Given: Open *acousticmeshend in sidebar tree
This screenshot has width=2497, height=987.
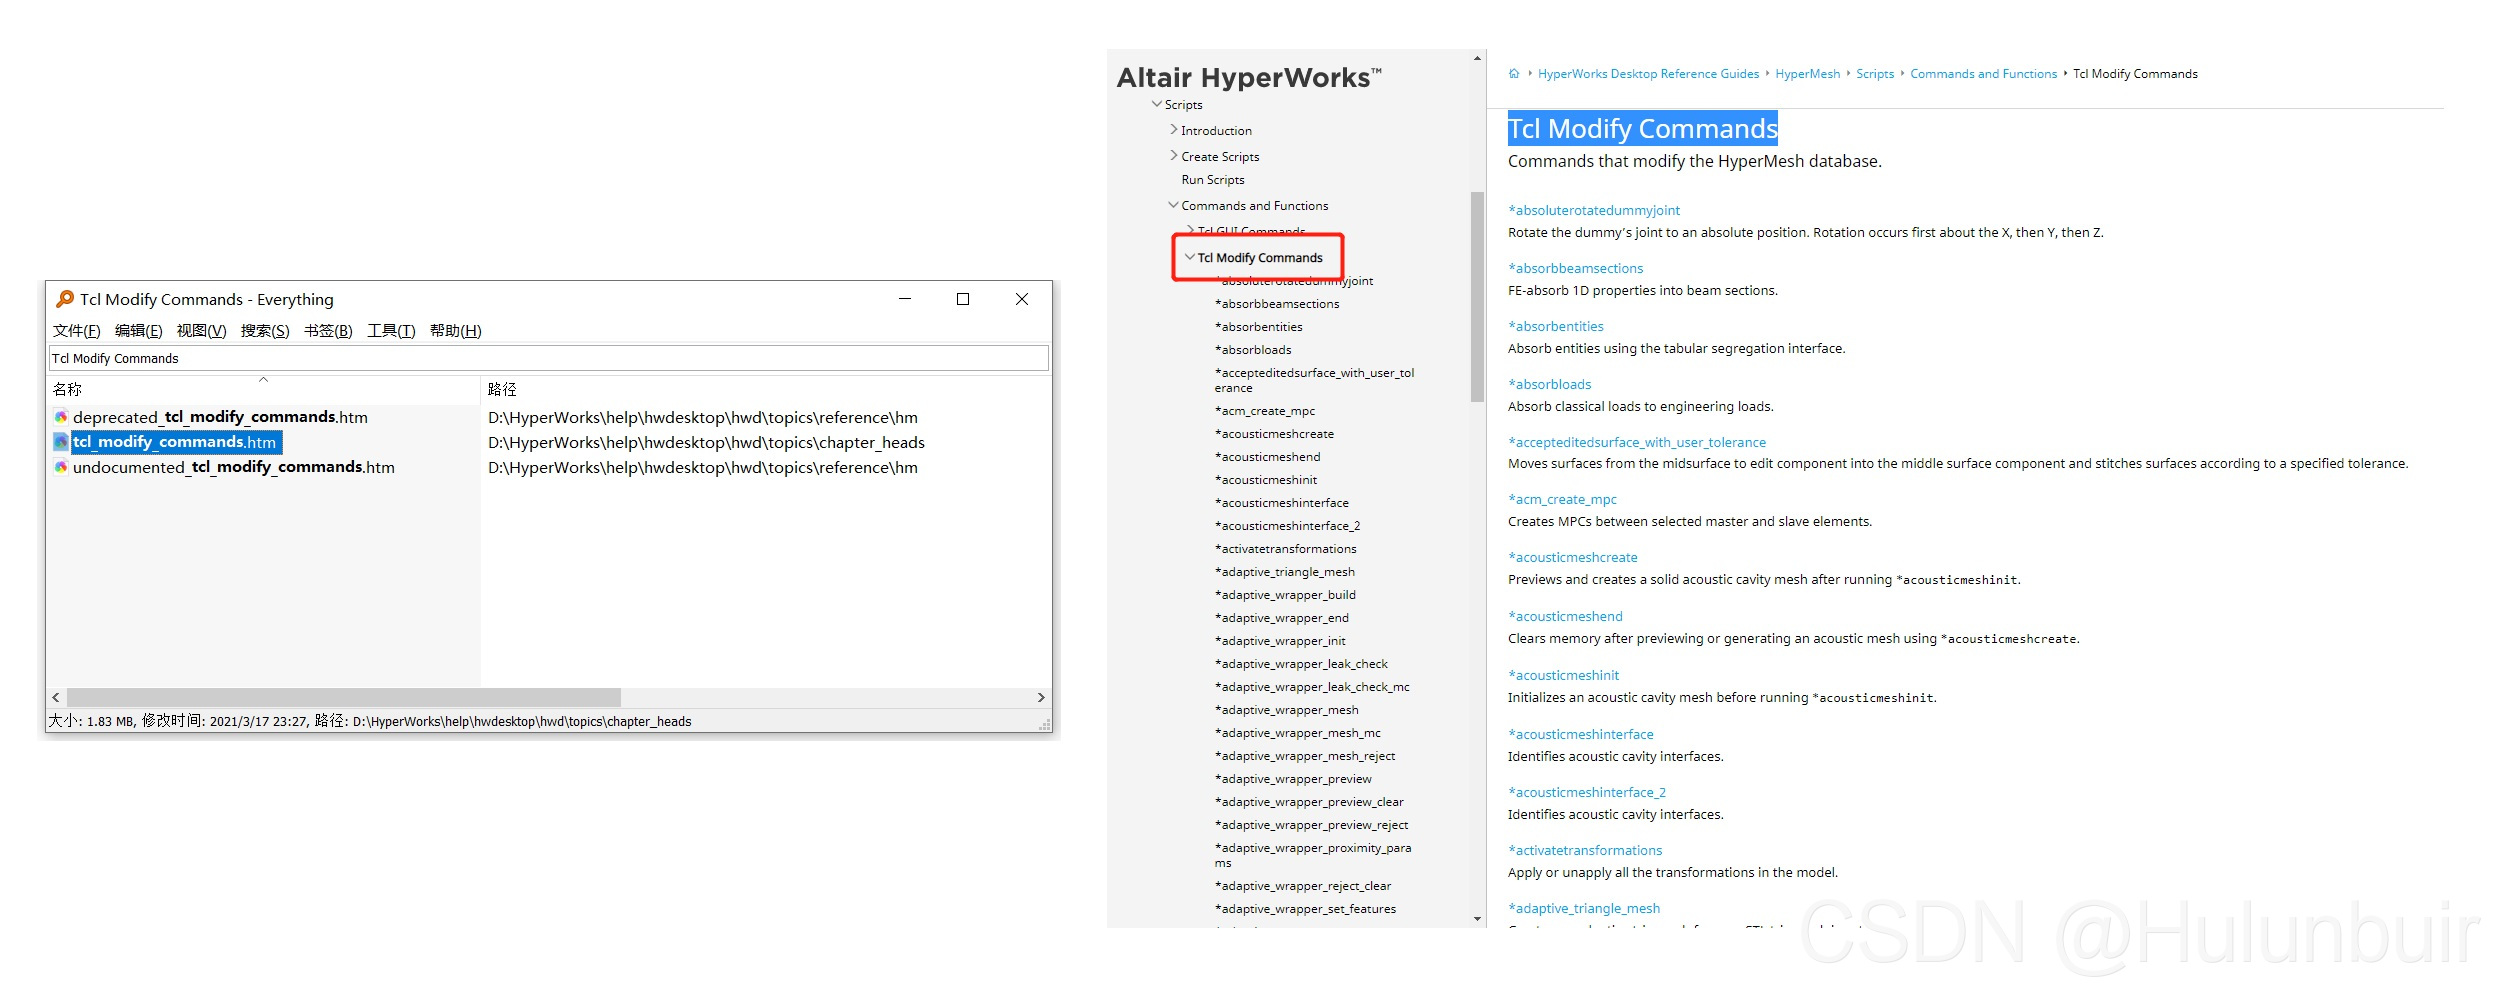Looking at the screenshot, I should pos(1268,457).
